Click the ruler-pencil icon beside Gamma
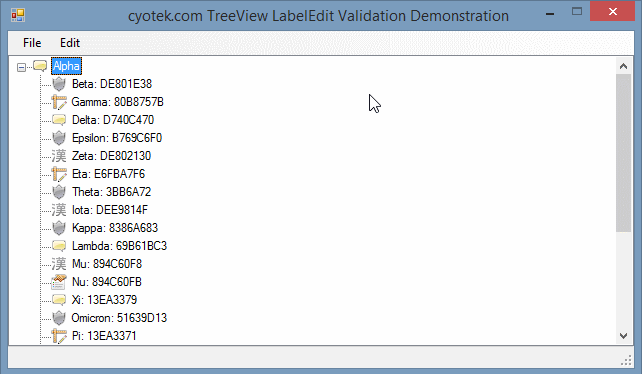This screenshot has width=642, height=374. coord(59,102)
